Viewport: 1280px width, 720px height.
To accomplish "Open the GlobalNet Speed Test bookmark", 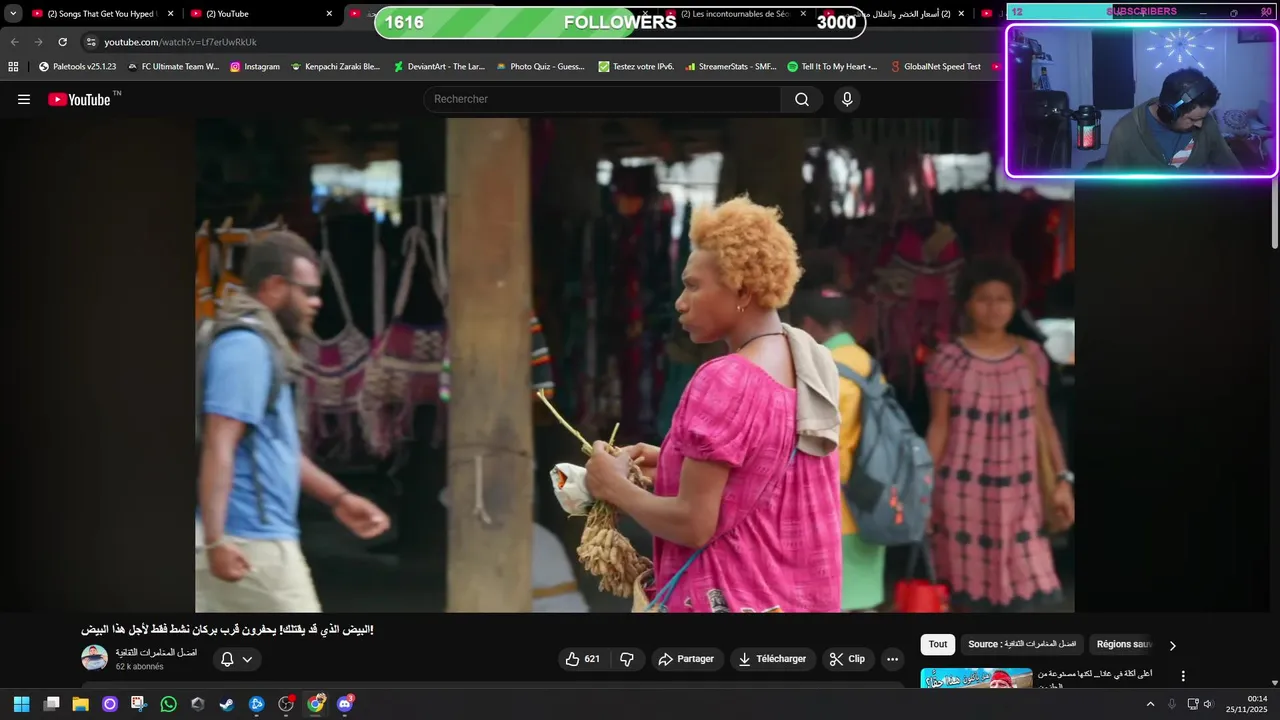I will click(934, 67).
